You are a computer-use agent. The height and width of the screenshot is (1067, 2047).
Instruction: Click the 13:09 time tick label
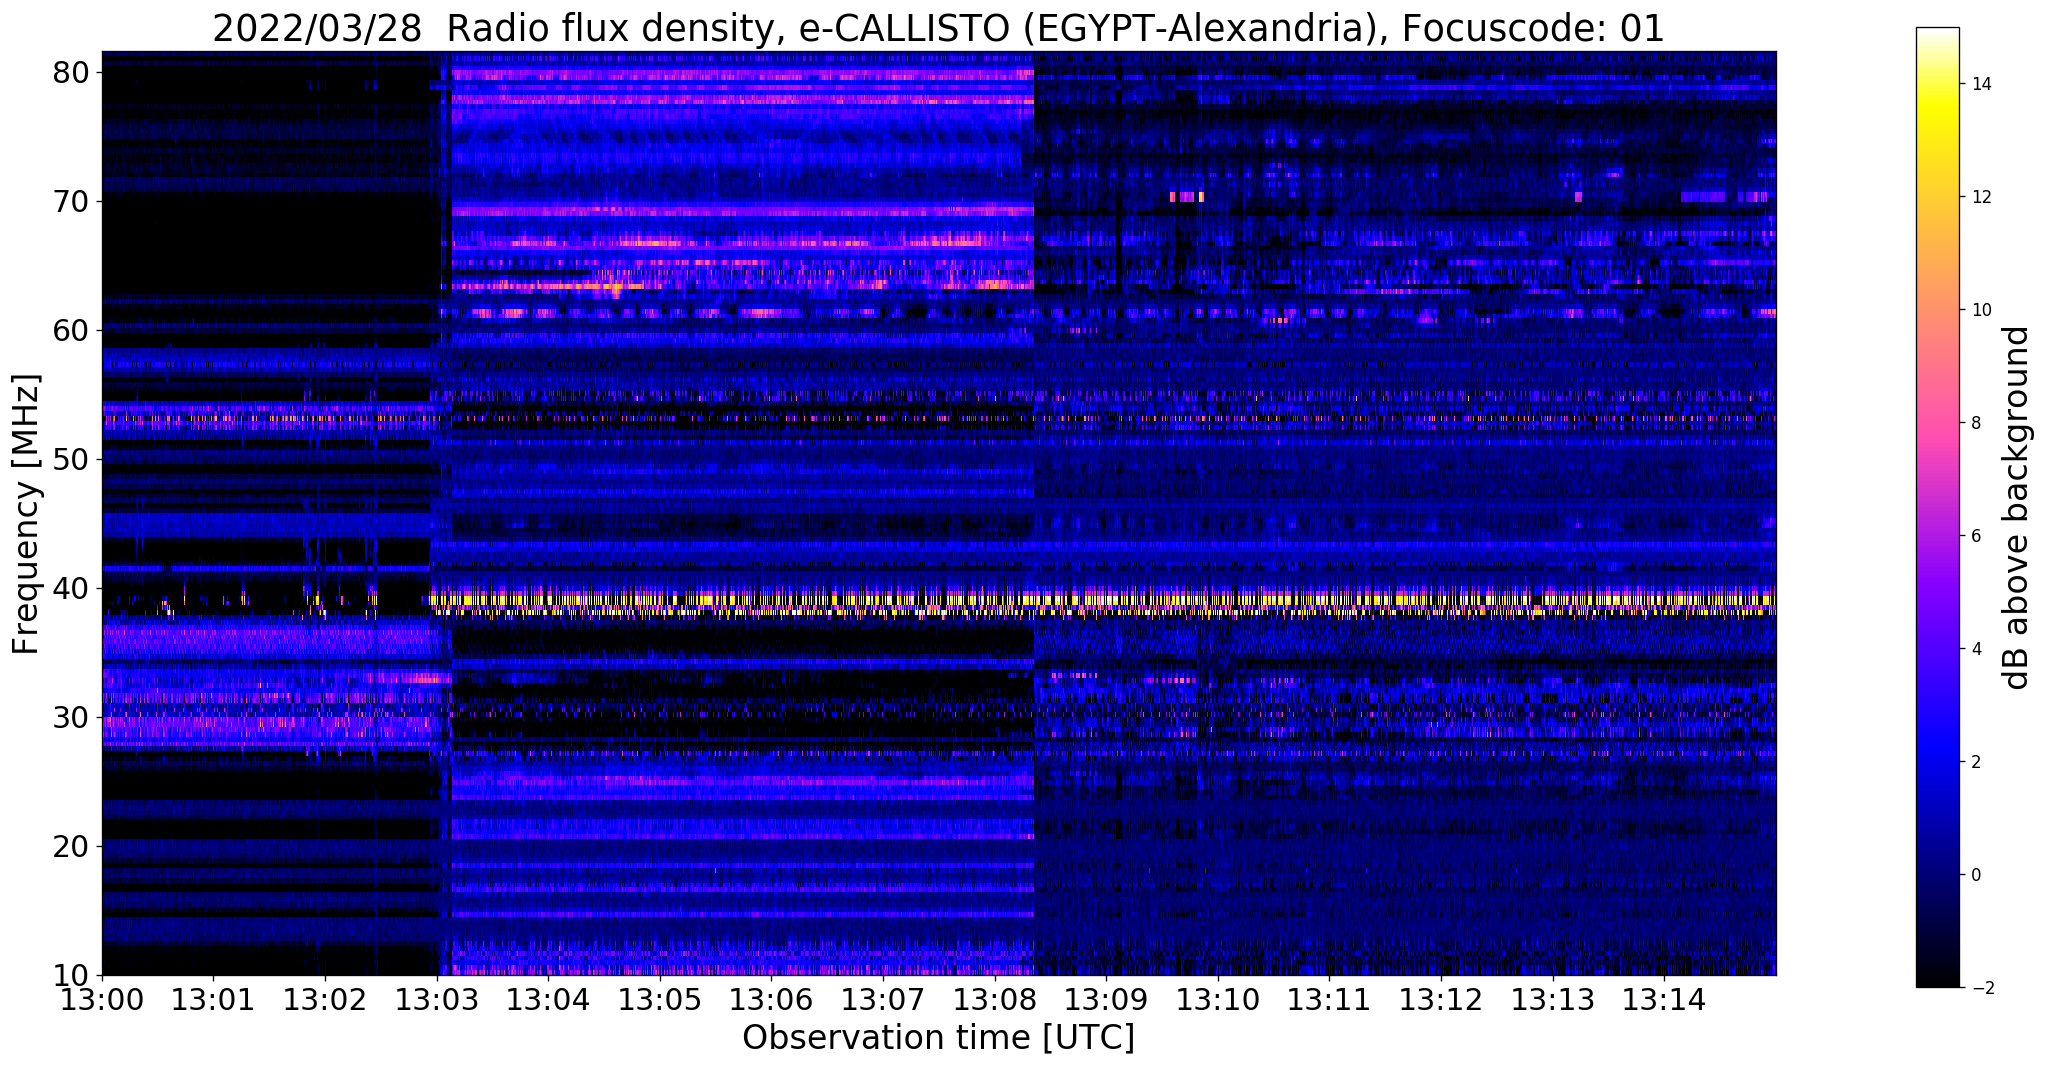click(x=1106, y=999)
